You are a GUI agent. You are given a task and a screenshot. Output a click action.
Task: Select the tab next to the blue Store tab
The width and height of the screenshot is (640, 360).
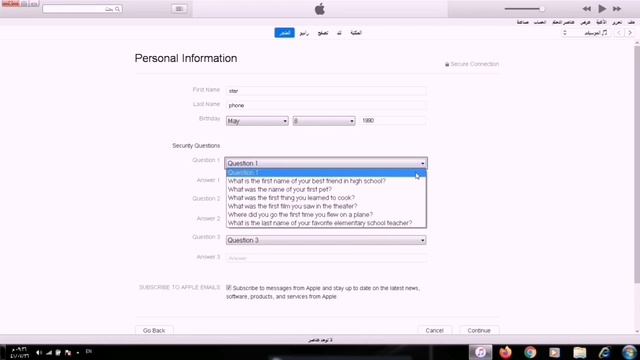[x=304, y=33]
